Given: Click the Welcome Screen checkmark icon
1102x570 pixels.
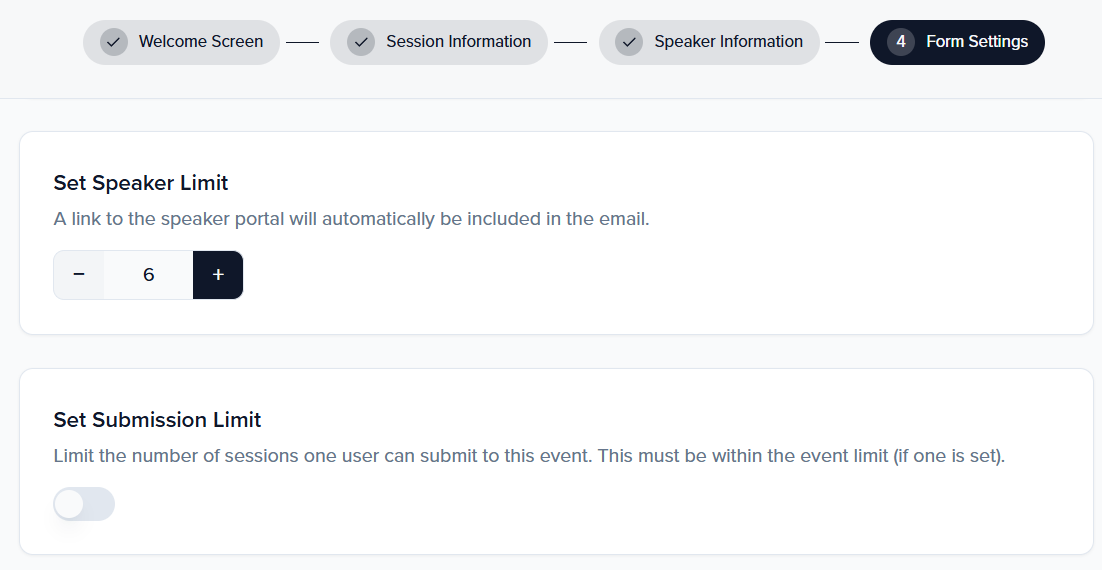Looking at the screenshot, I should (x=114, y=42).
